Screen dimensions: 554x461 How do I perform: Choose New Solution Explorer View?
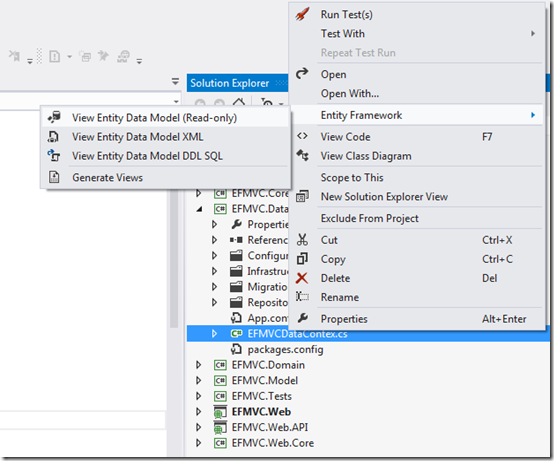click(x=384, y=196)
